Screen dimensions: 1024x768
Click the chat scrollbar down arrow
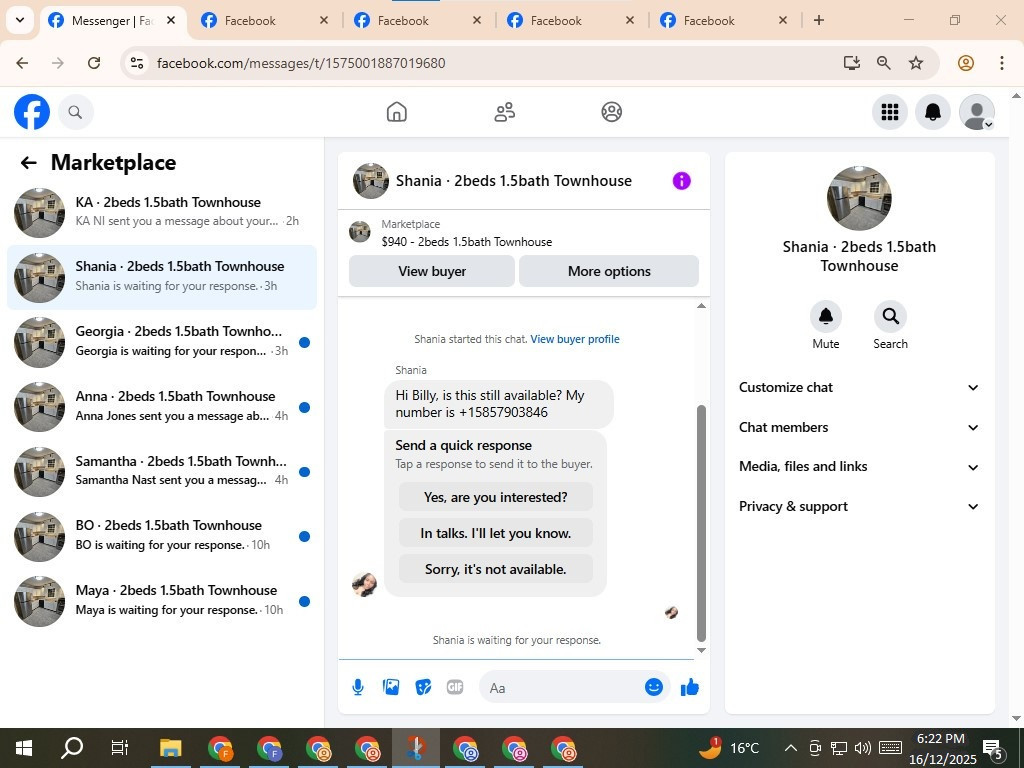pos(701,650)
